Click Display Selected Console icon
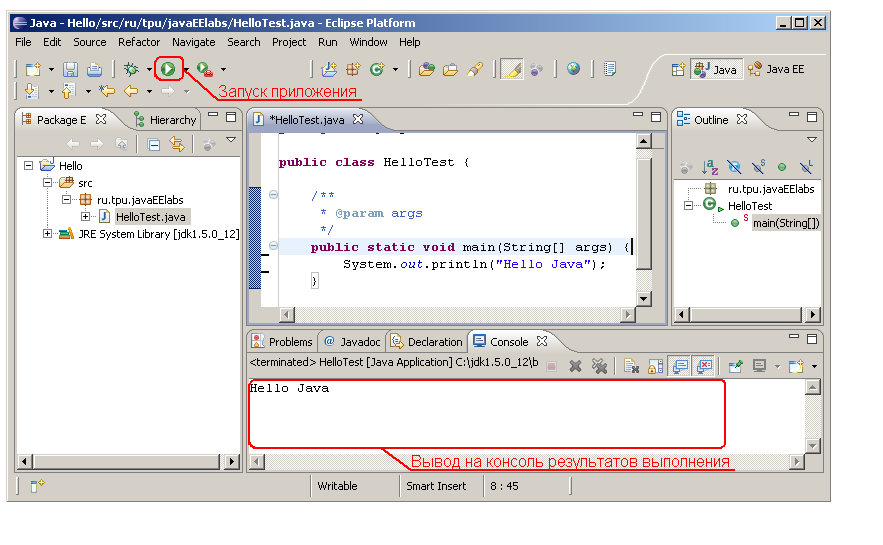Screen dimensions: 883x545 coord(760,367)
